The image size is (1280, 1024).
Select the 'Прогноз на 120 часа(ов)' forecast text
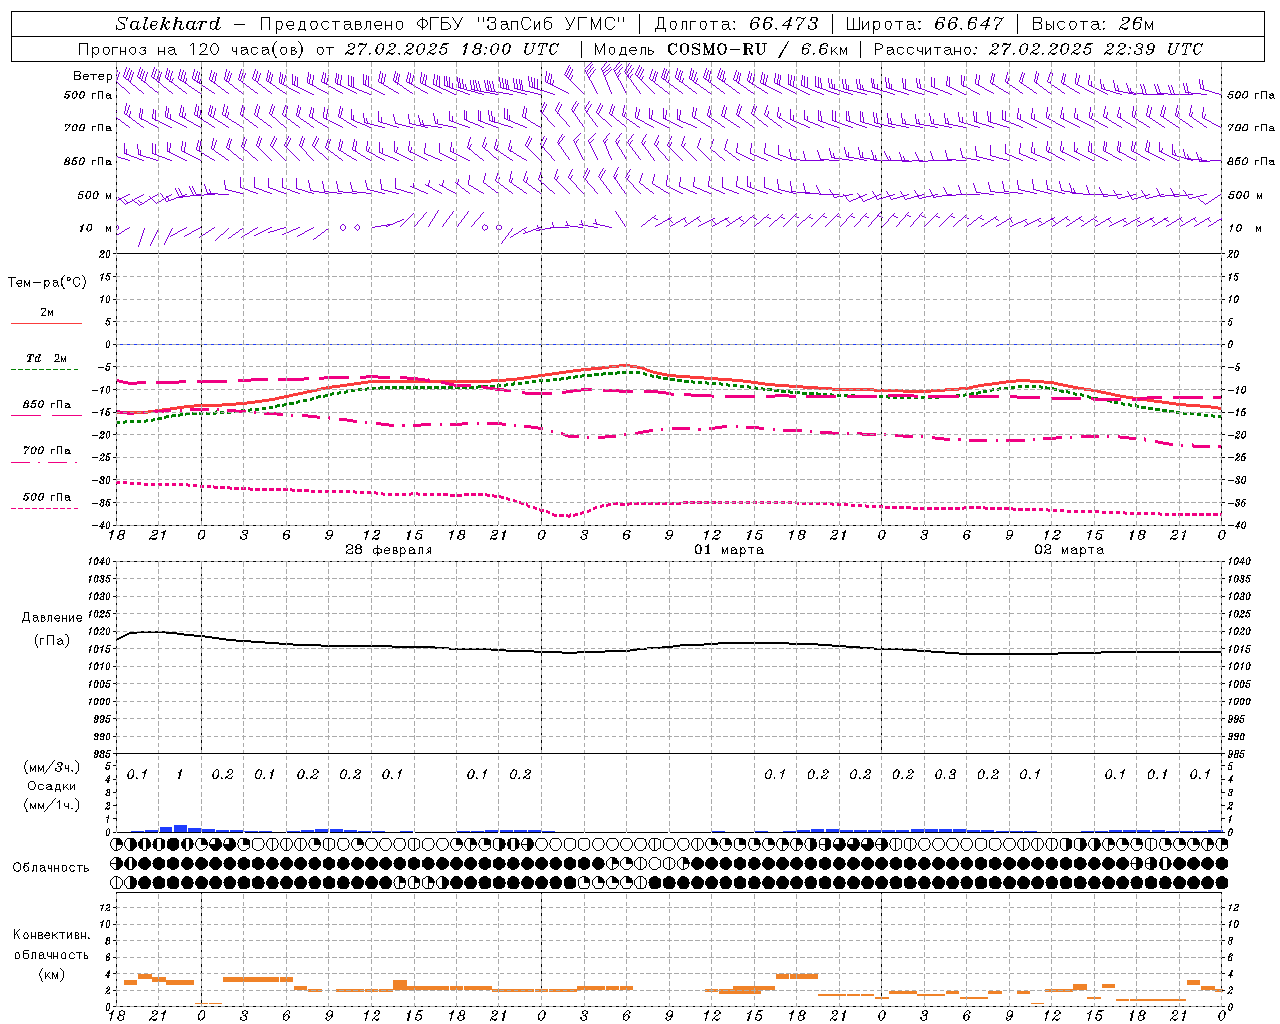[x=192, y=49]
